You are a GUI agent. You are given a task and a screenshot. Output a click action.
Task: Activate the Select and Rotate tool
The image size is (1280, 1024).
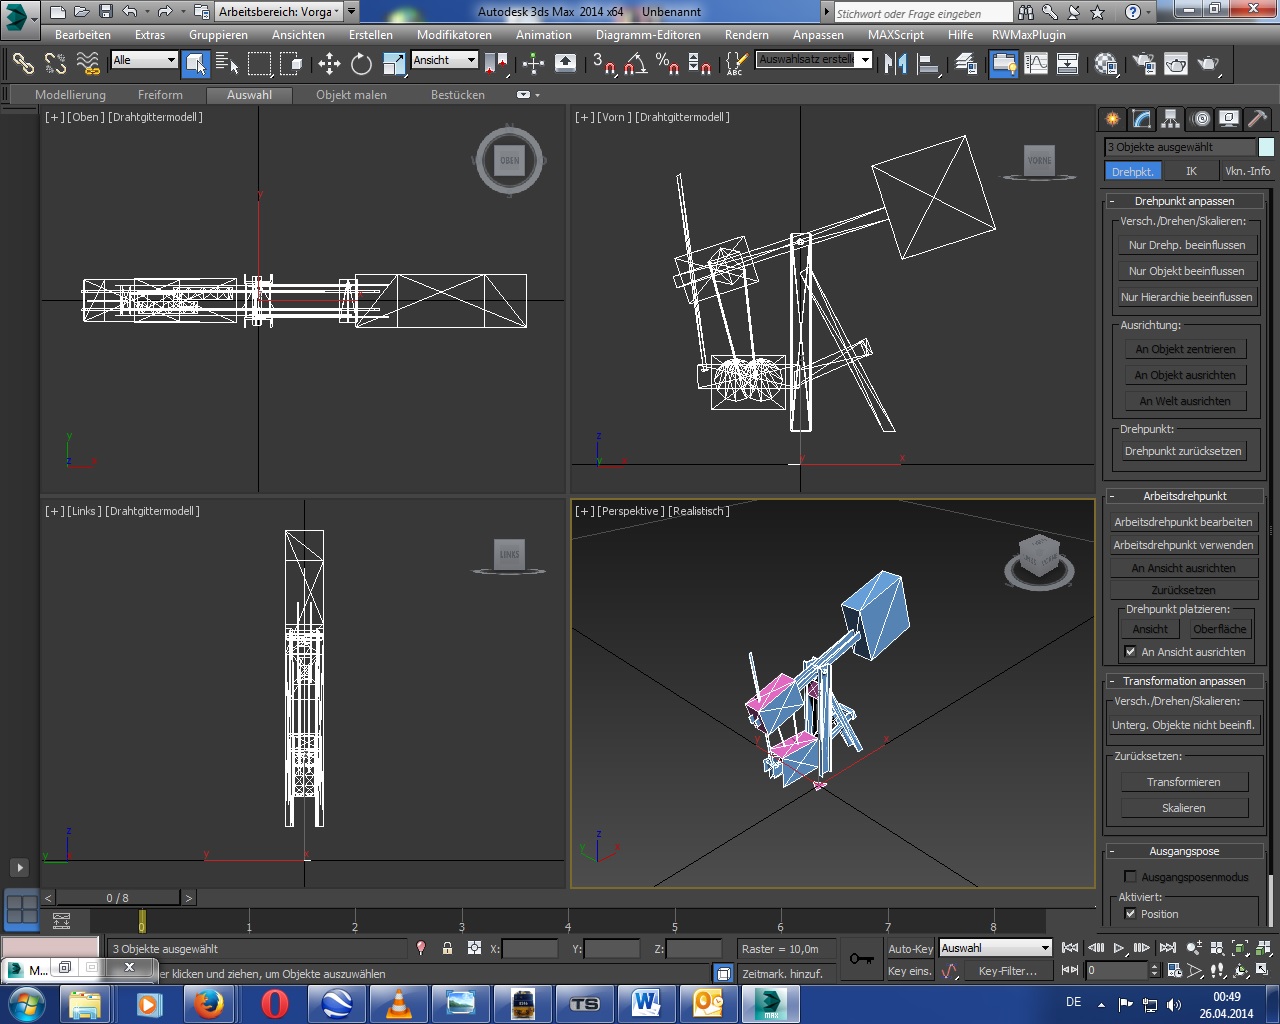click(x=361, y=64)
